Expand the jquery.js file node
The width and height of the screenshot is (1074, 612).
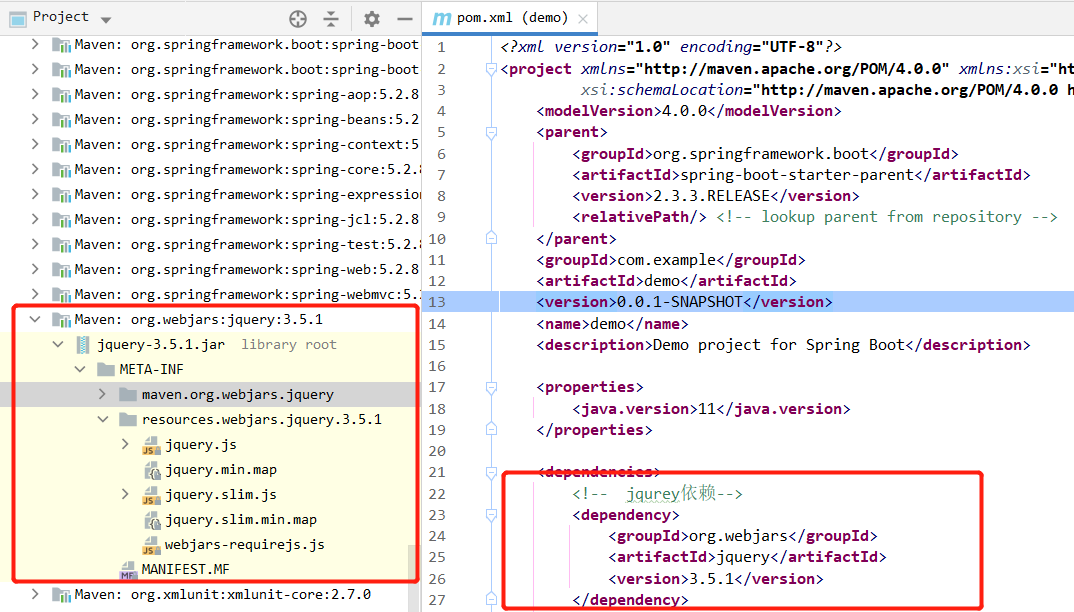pyautogui.click(x=125, y=444)
